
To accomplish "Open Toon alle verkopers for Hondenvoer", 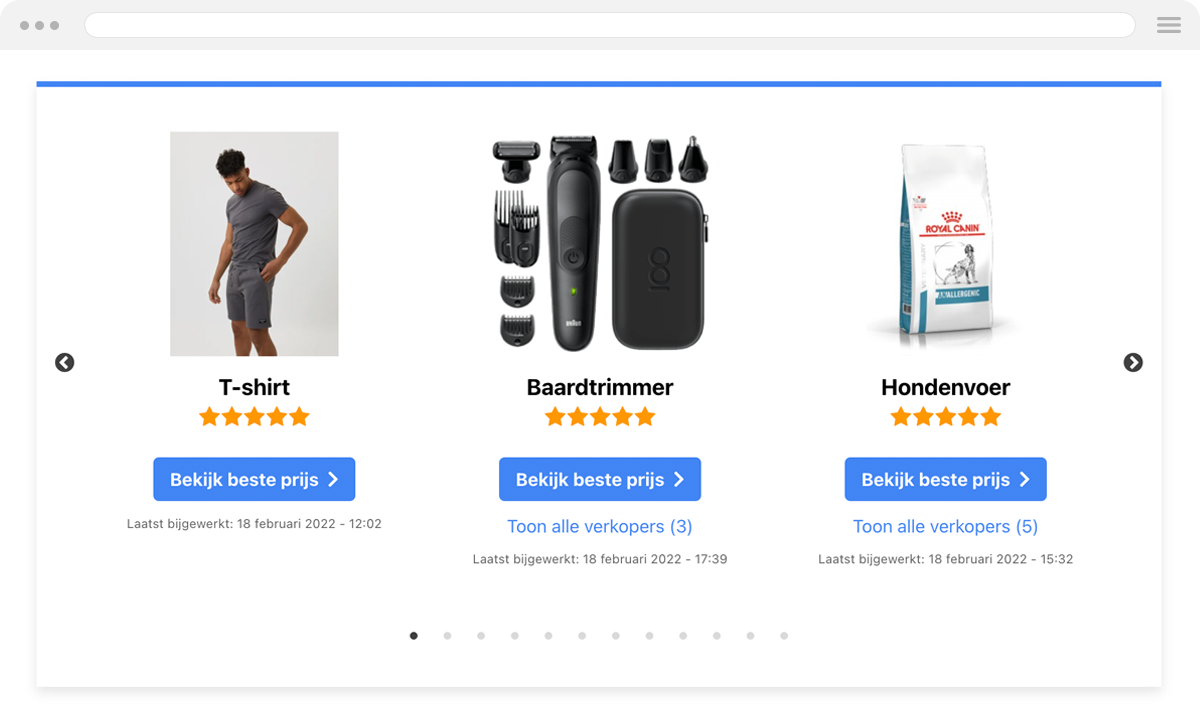I will (x=945, y=526).
